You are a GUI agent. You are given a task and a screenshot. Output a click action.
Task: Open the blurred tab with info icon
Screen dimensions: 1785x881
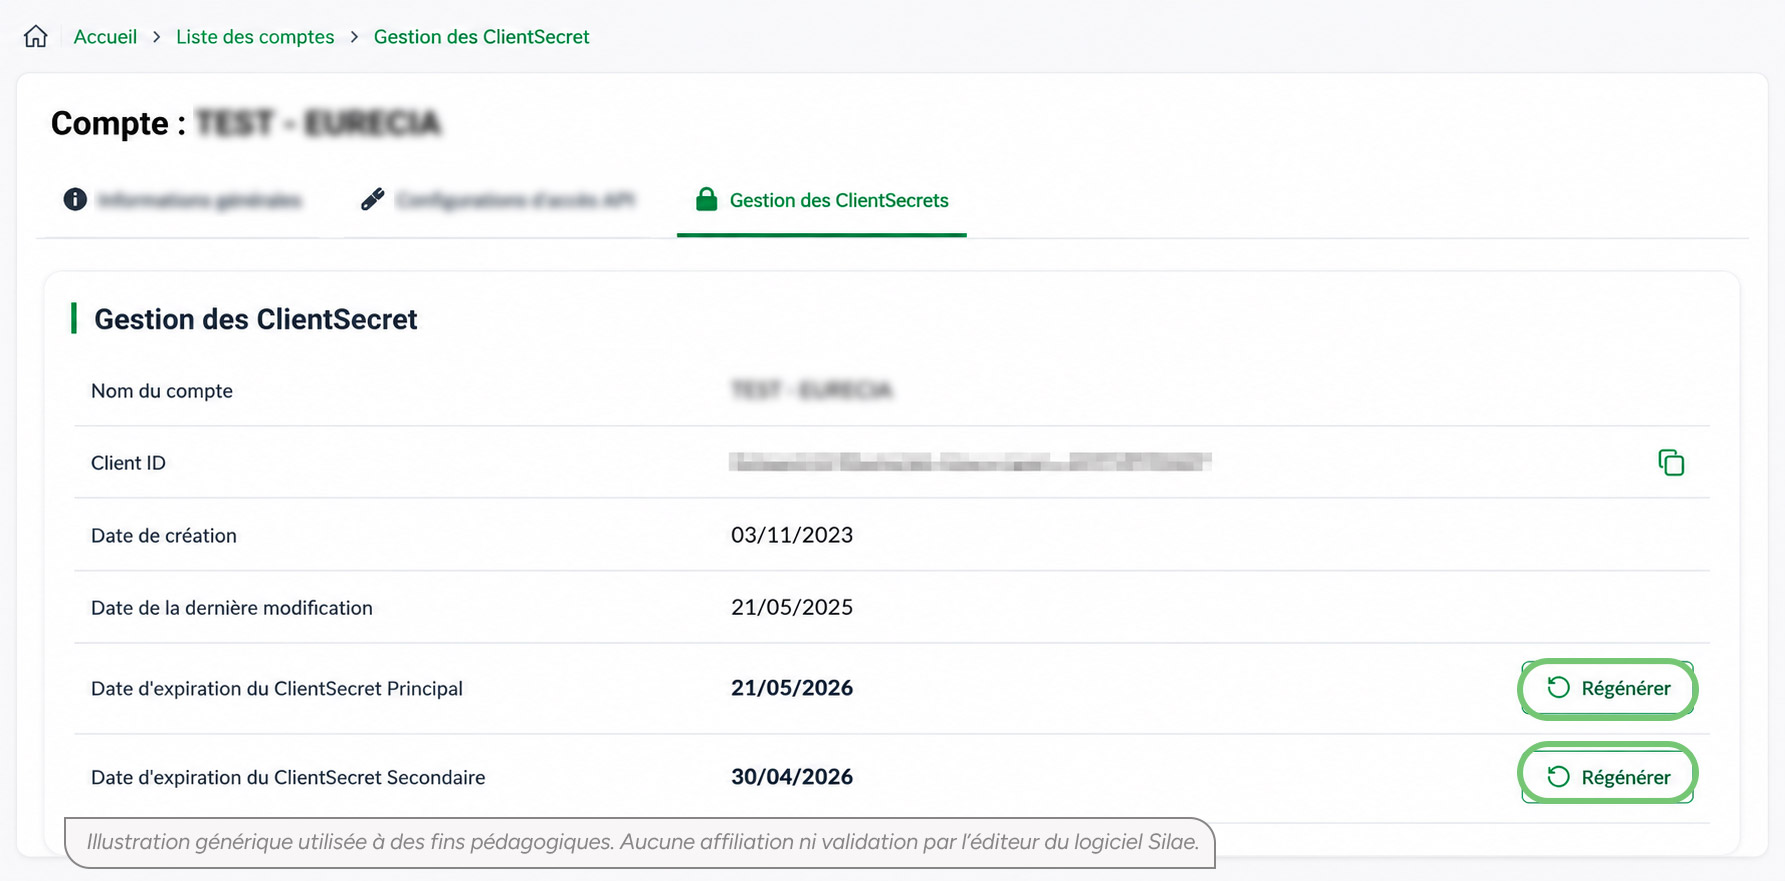click(x=182, y=200)
